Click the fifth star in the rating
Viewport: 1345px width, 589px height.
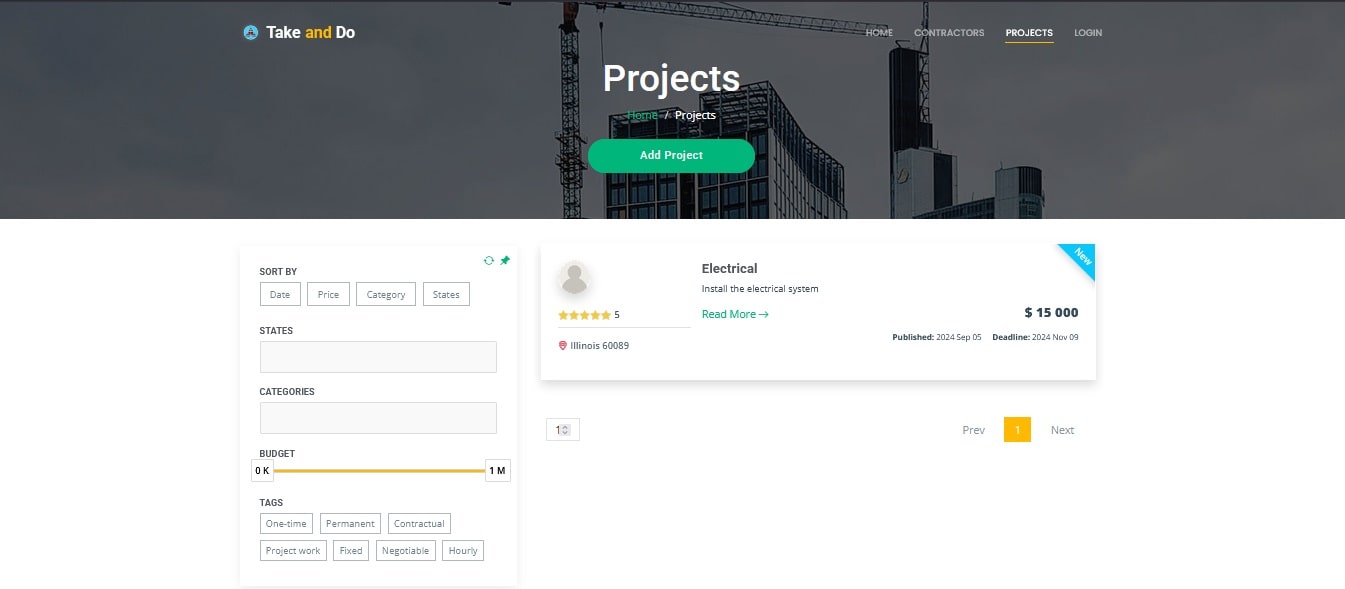[x=604, y=314]
